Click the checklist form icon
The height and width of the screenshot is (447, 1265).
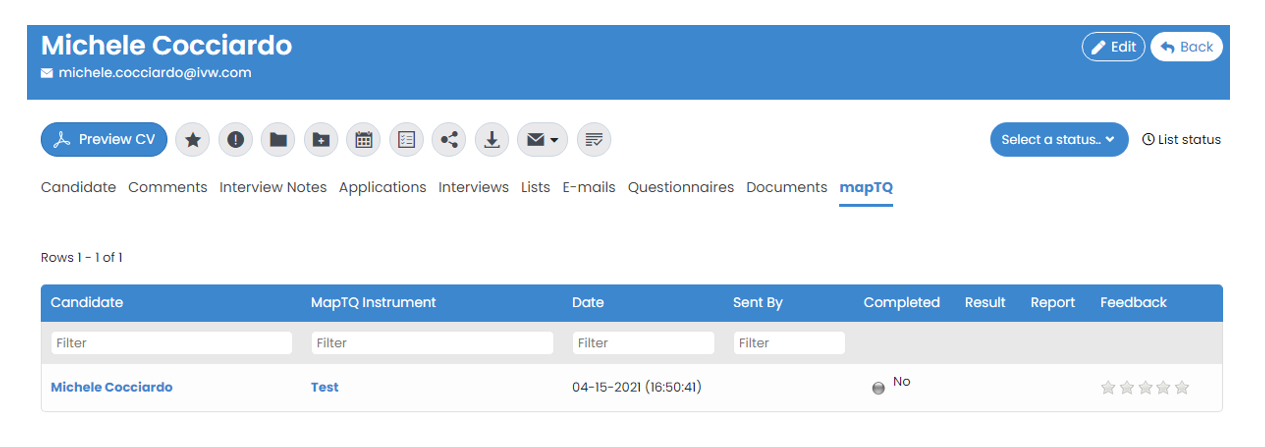pos(406,140)
